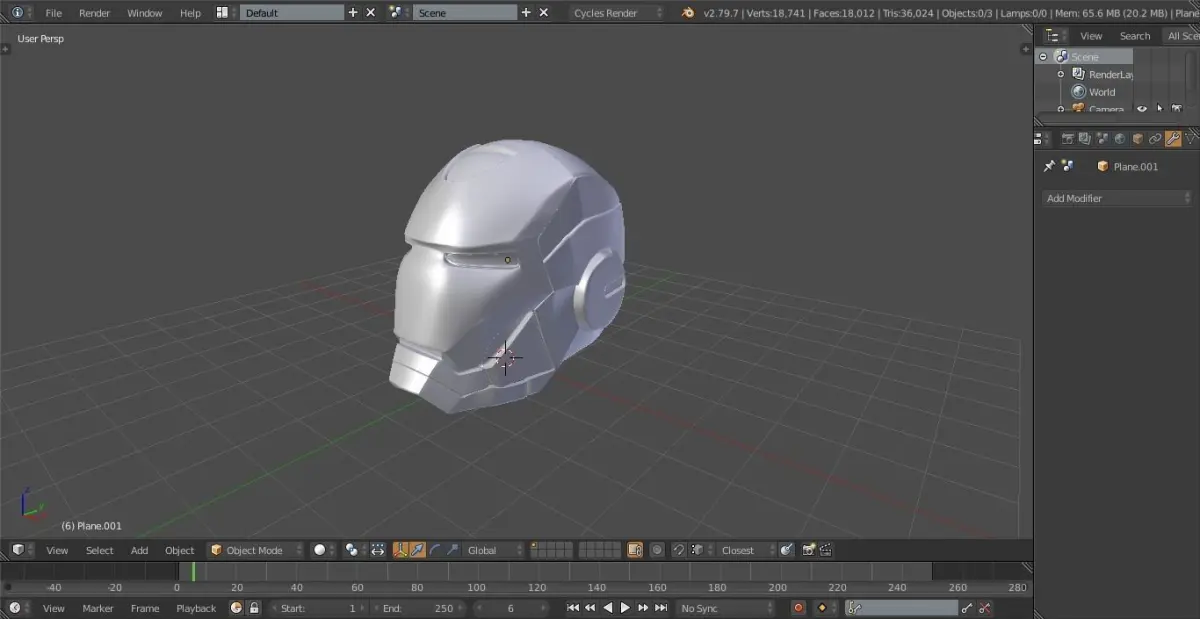Click the snap element icon
The height and width of the screenshot is (619, 1200).
(x=699, y=550)
